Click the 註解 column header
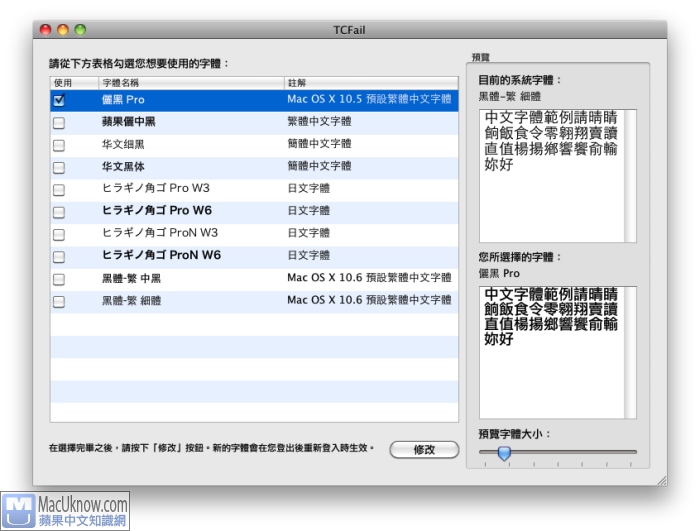The width and height of the screenshot is (700, 531). pos(370,82)
